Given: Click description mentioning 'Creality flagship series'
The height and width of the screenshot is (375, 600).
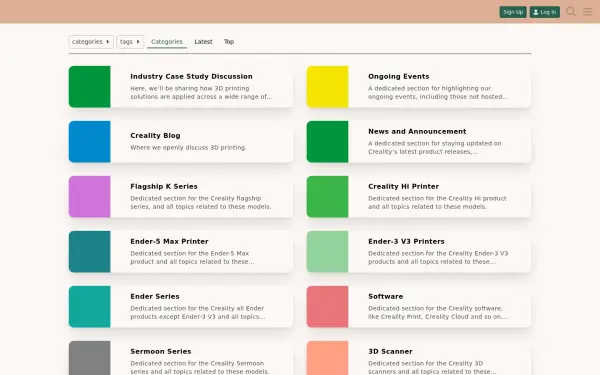Looking at the screenshot, I should [201, 202].
